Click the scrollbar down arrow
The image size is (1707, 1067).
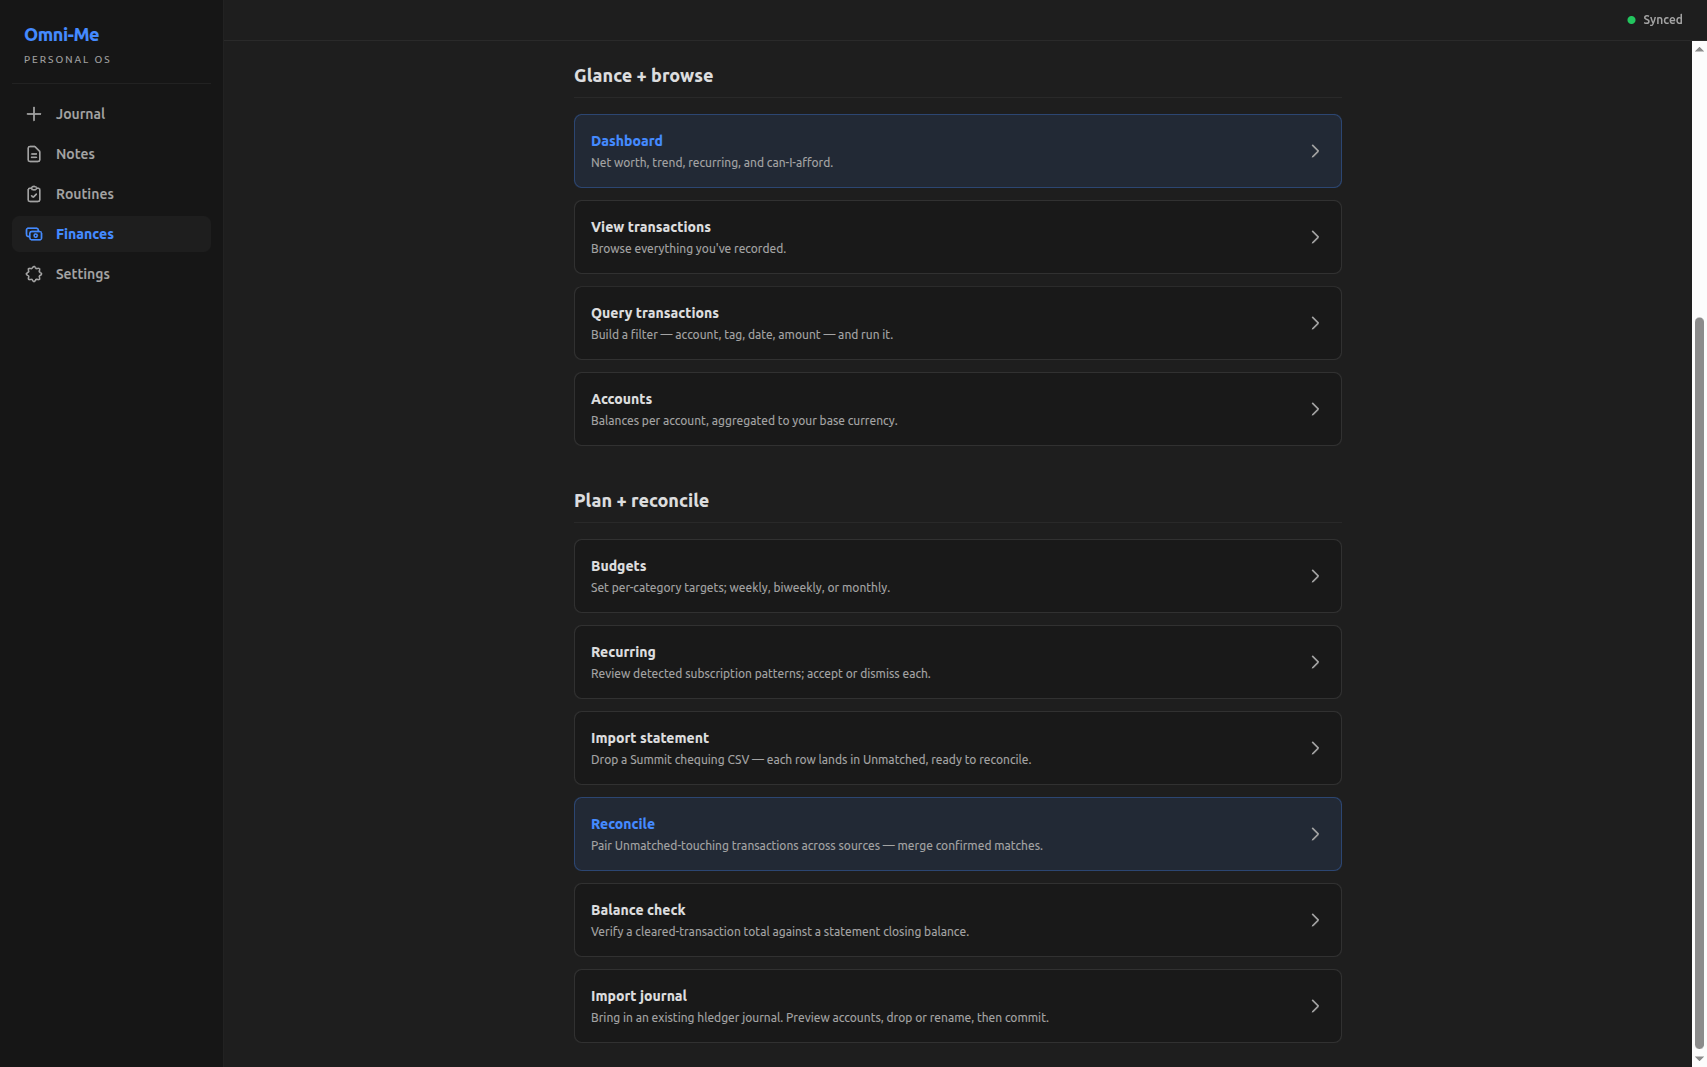click(1698, 1059)
